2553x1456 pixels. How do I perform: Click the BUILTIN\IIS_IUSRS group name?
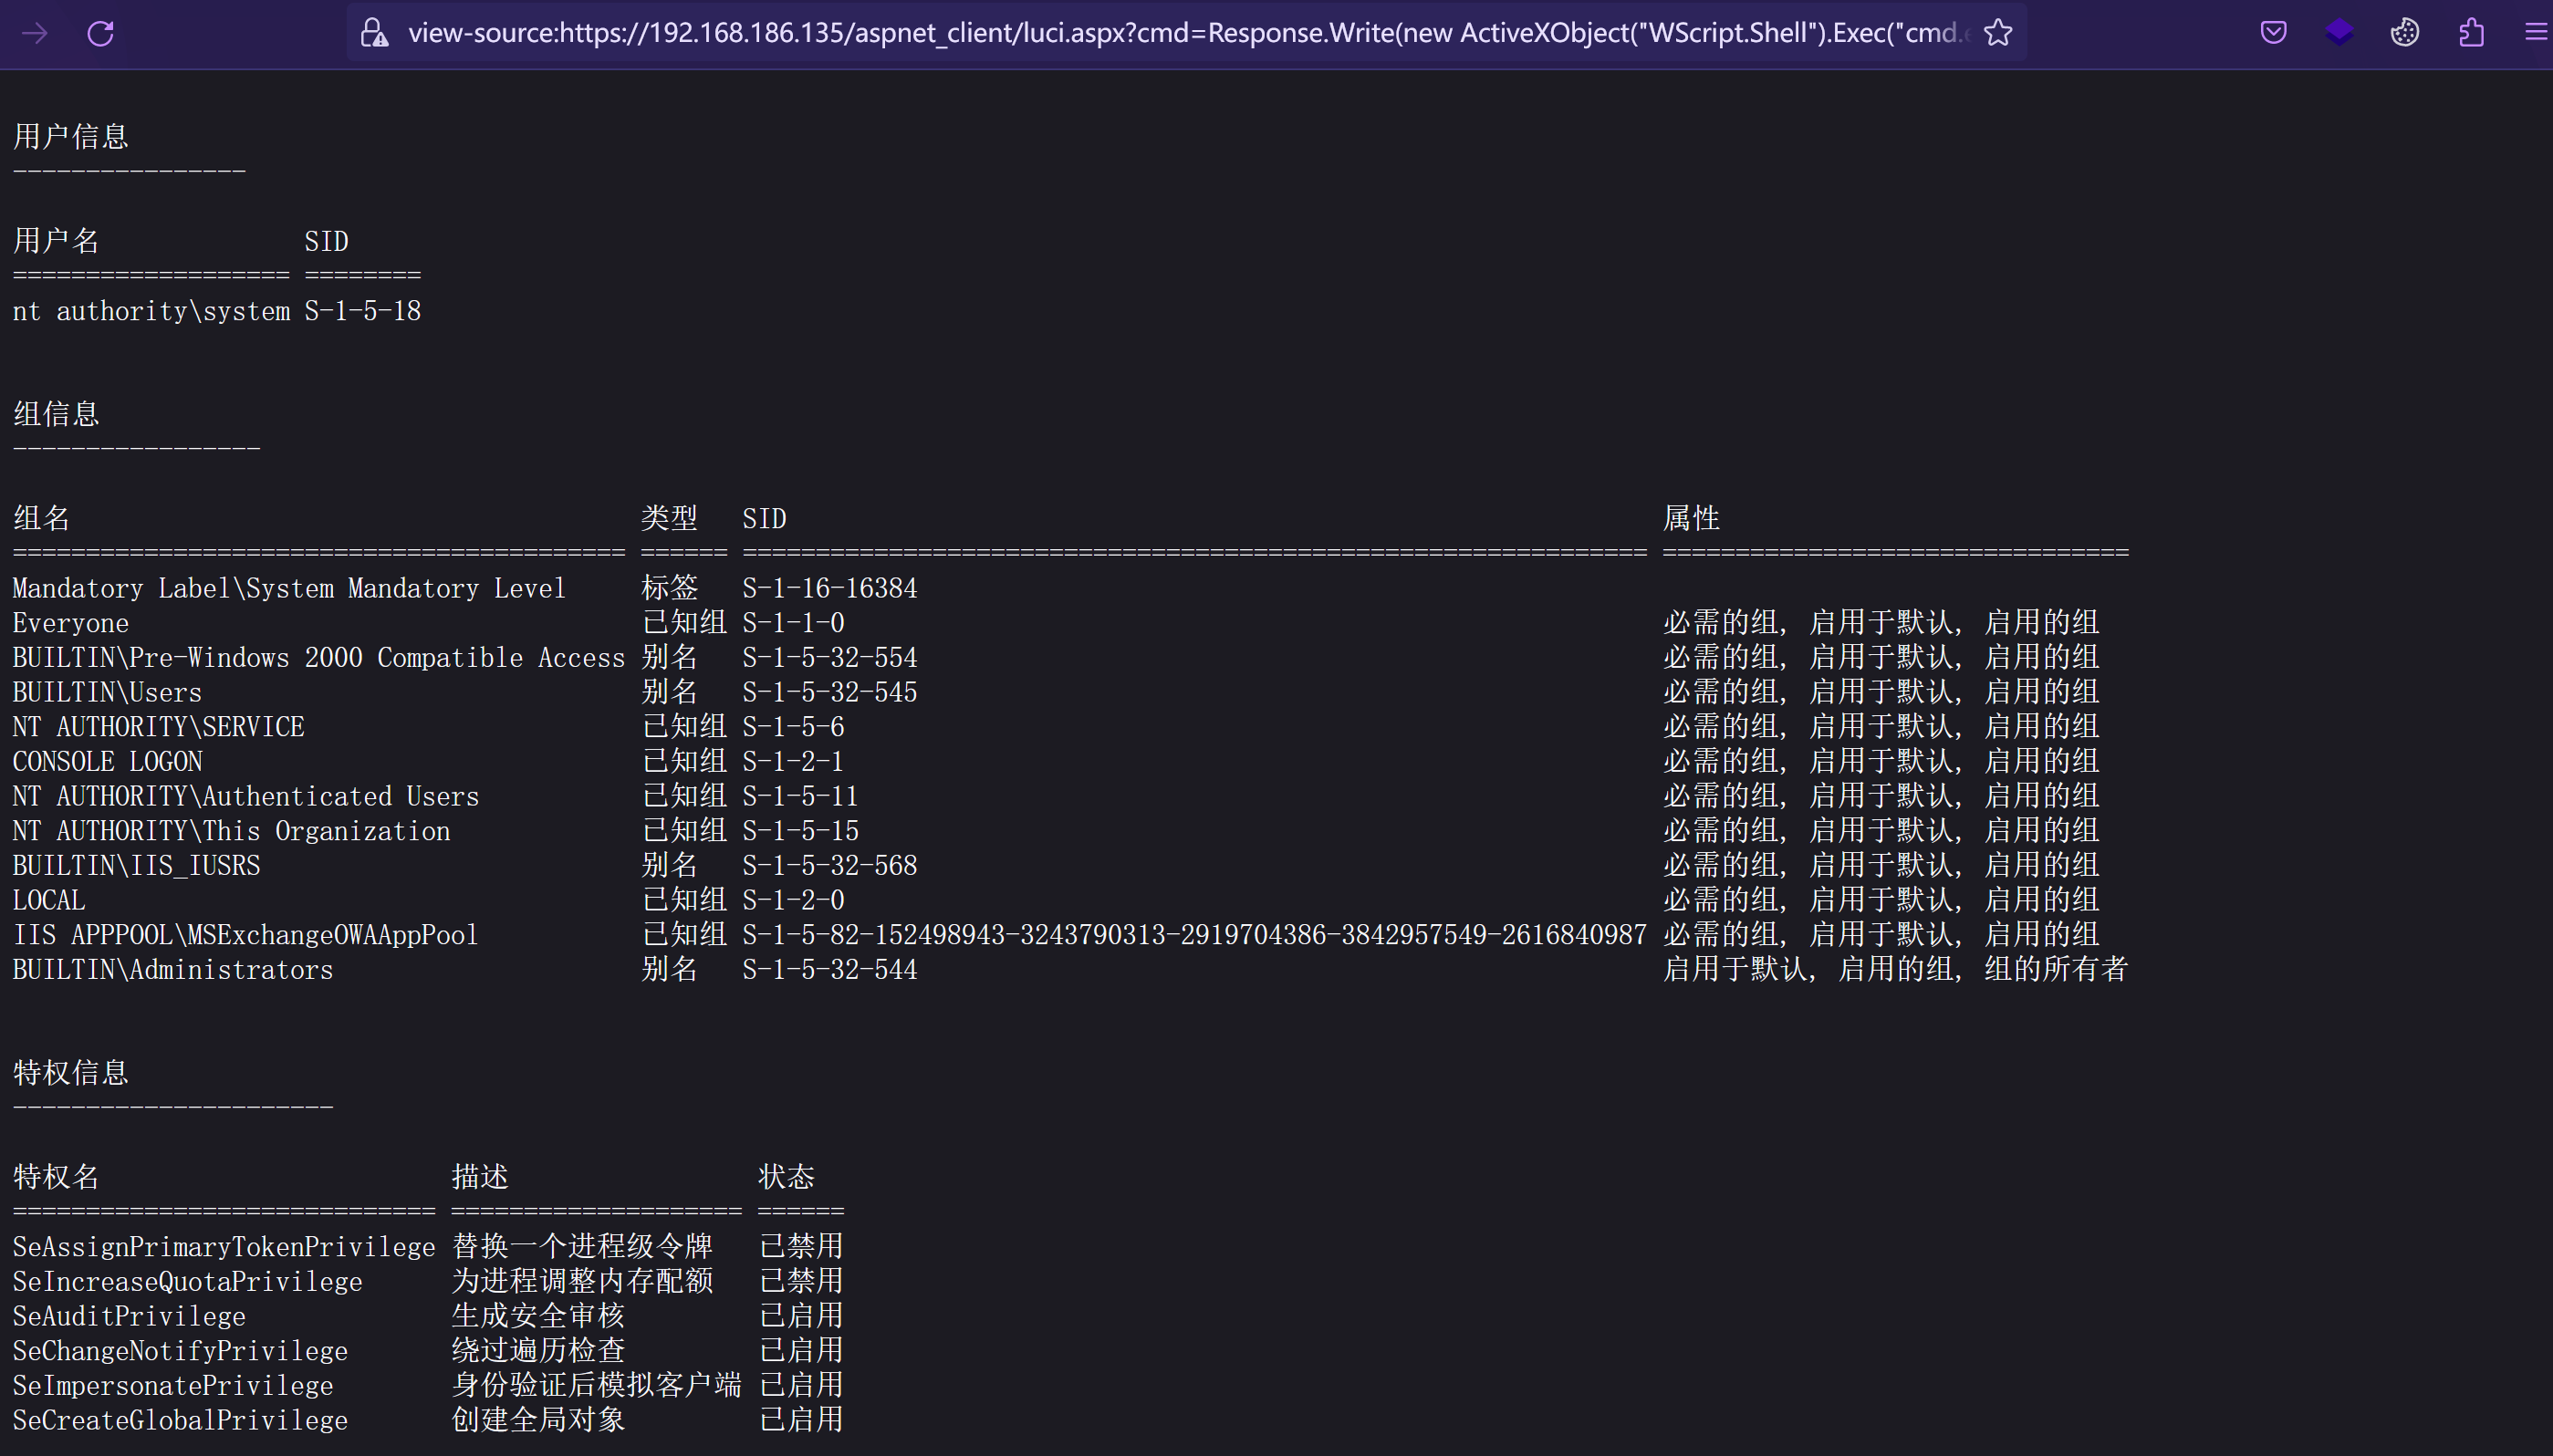(x=136, y=866)
